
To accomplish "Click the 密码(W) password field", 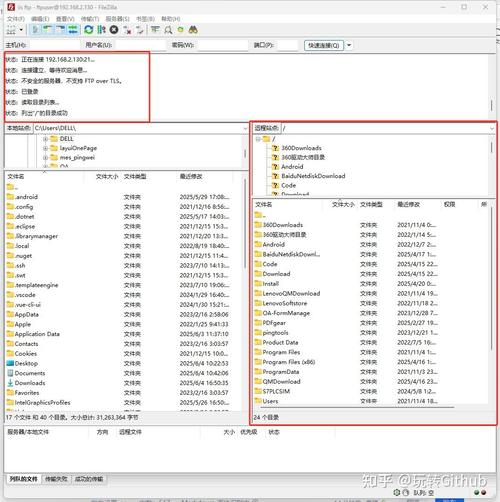I will tap(222, 45).
